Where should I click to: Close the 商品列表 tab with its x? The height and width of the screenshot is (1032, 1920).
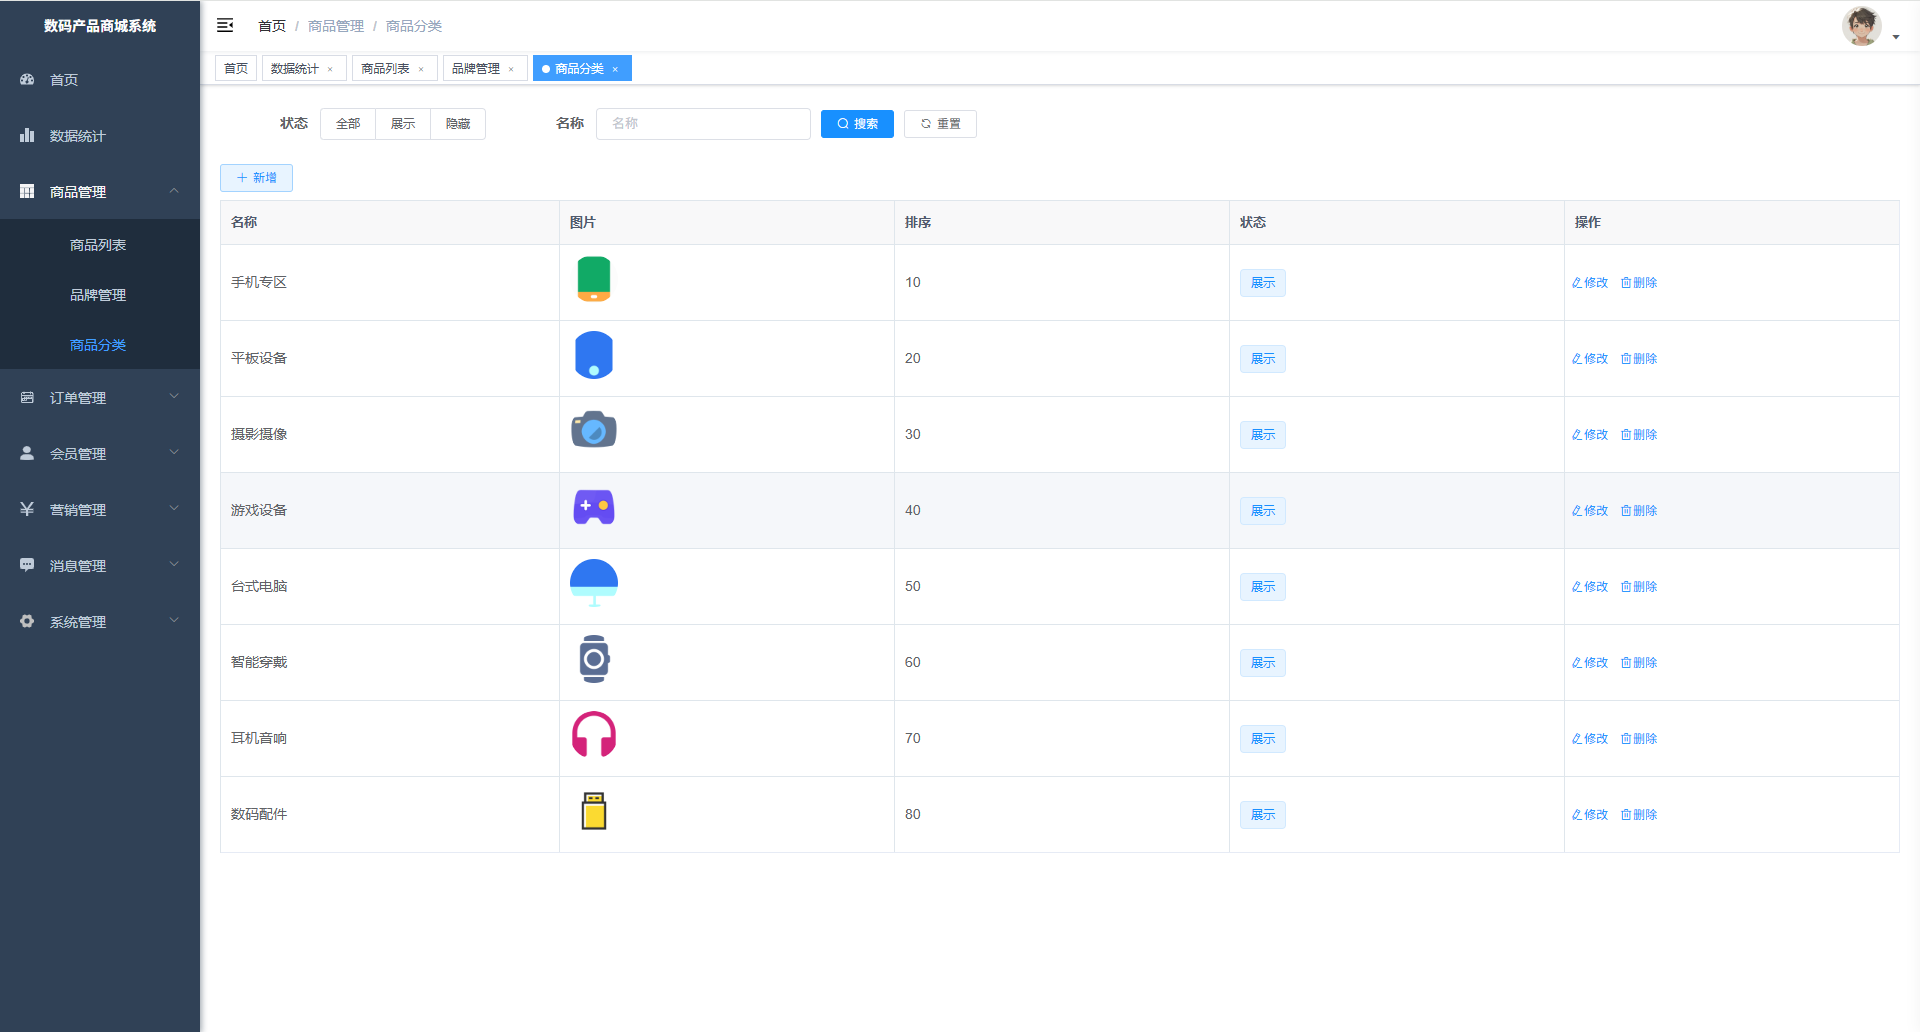(421, 69)
